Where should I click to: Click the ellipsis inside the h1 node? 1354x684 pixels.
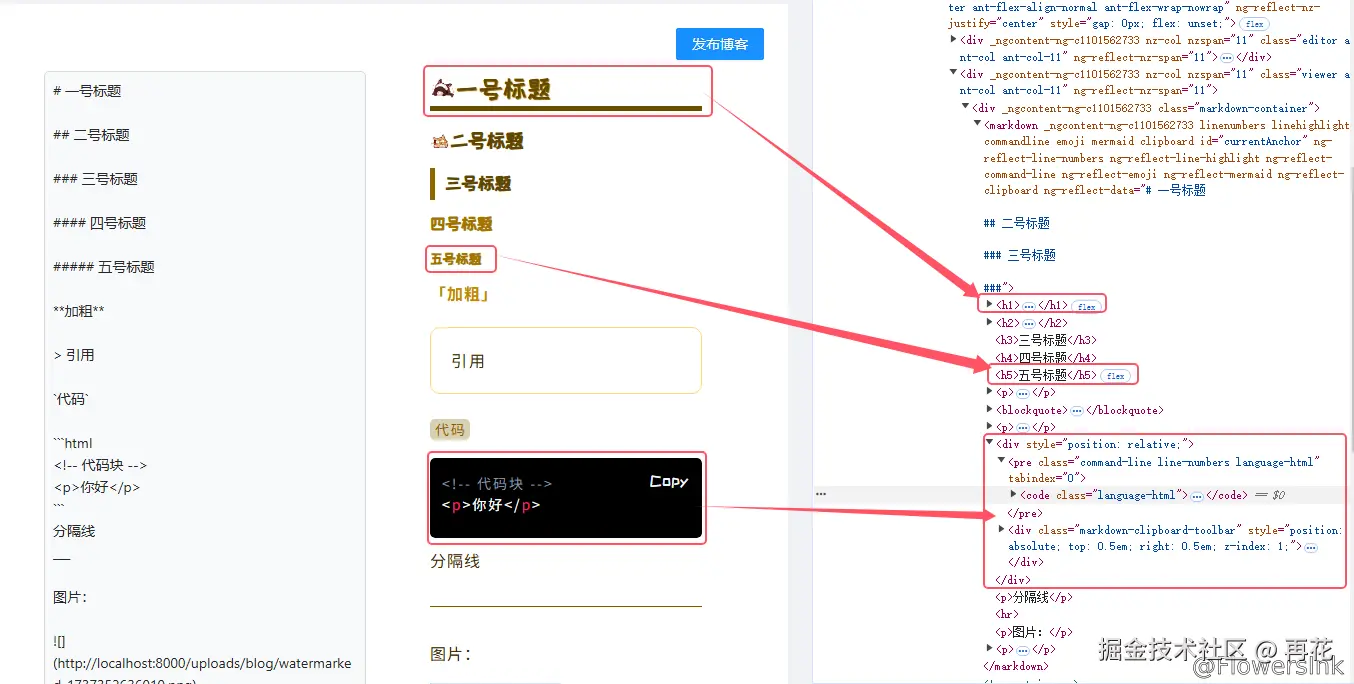click(1028, 305)
